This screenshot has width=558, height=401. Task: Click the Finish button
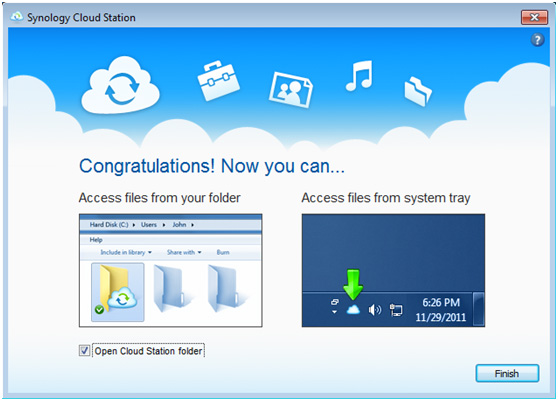pyautogui.click(x=507, y=373)
